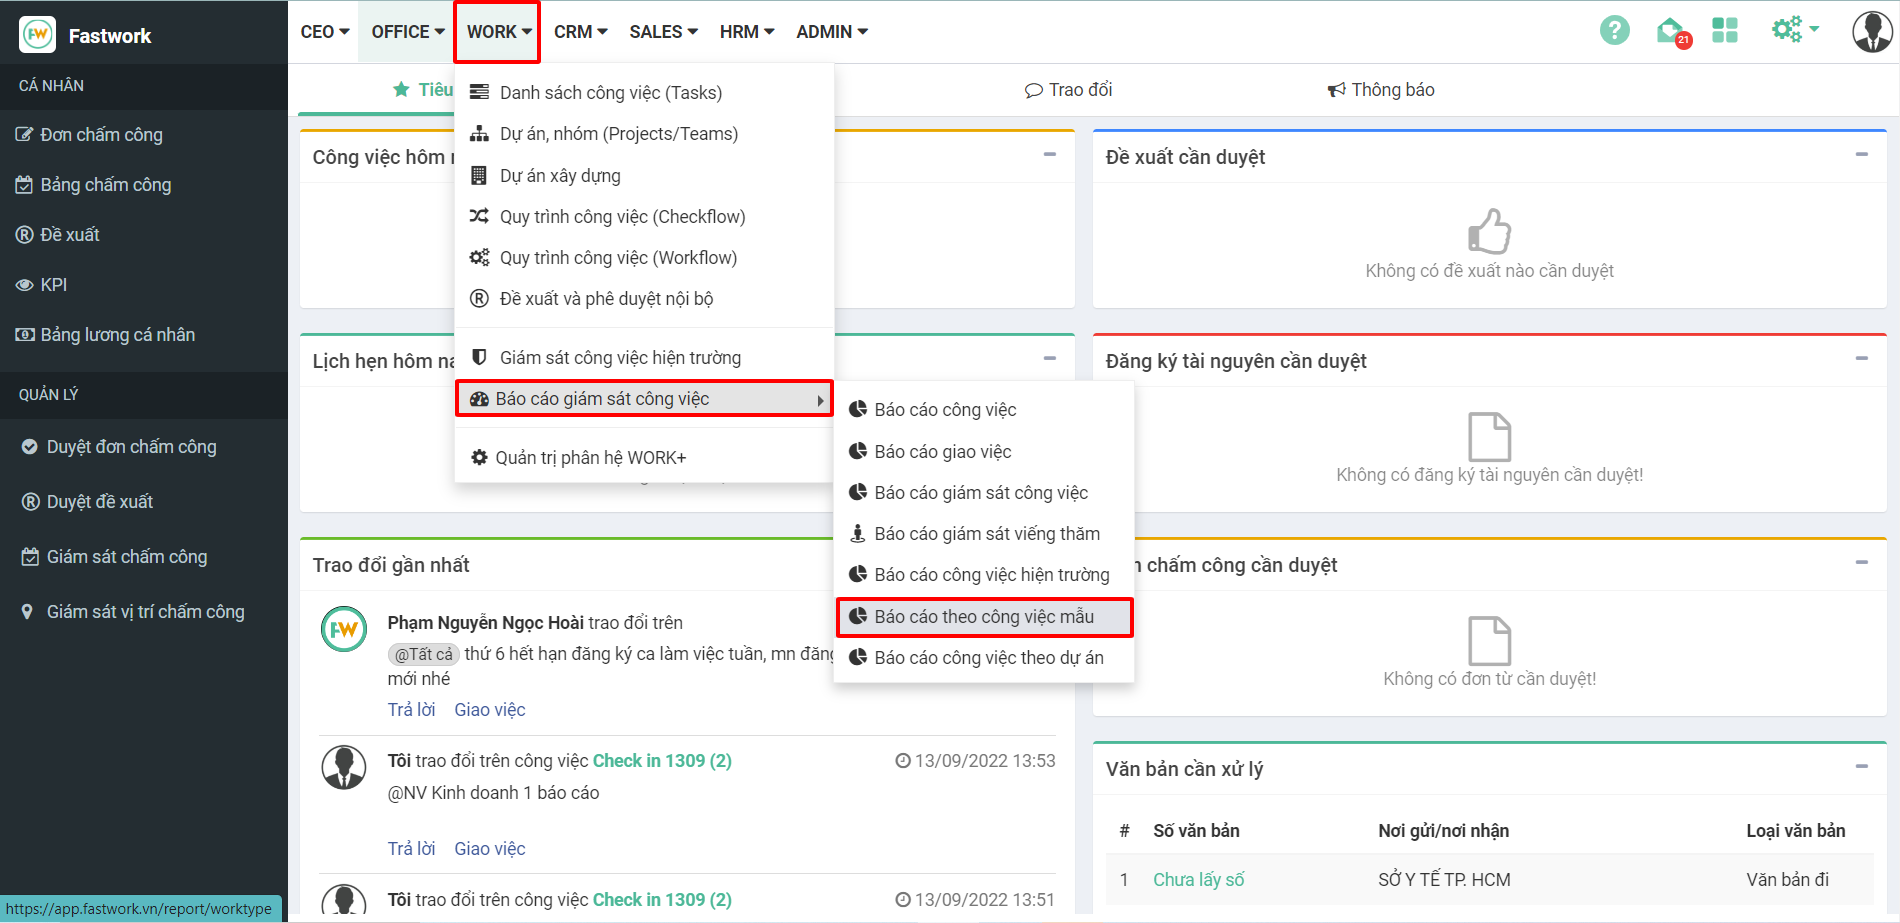This screenshot has width=1900, height=923.
Task: Open the user profile avatar
Action: (1871, 32)
